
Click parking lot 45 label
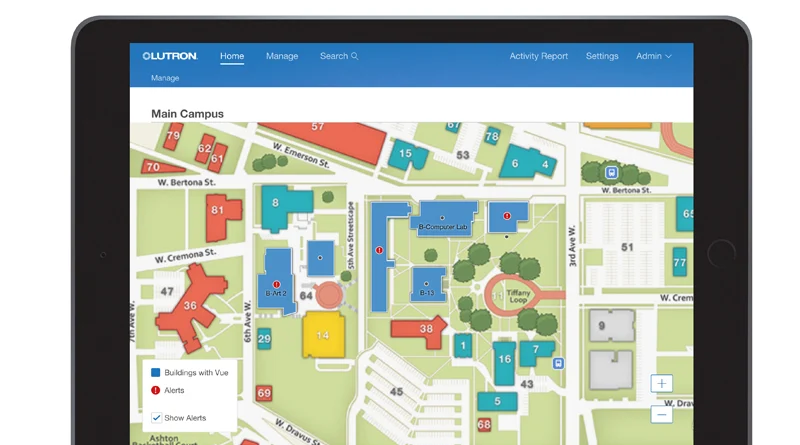click(396, 392)
